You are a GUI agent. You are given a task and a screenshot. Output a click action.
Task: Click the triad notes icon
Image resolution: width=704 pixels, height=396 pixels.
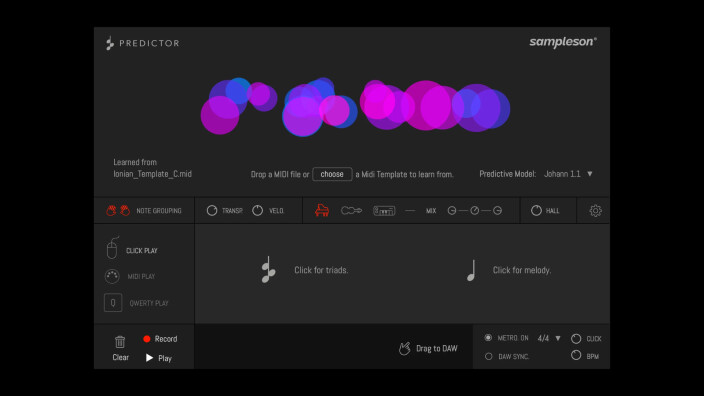coord(268,270)
